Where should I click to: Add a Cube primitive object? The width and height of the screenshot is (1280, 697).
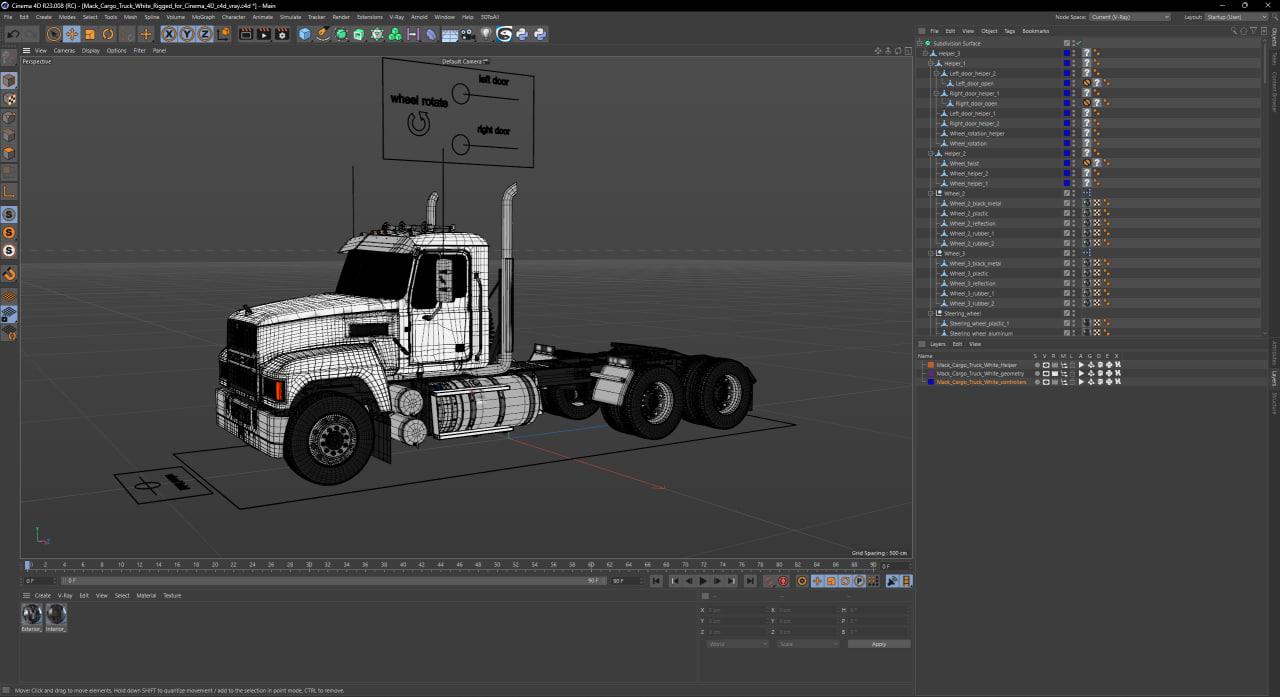(305, 34)
